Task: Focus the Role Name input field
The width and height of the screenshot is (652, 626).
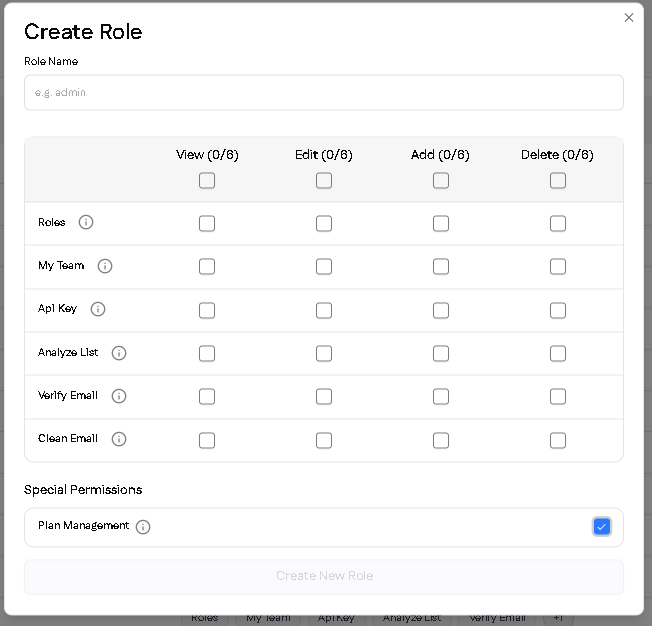Action: tap(324, 92)
